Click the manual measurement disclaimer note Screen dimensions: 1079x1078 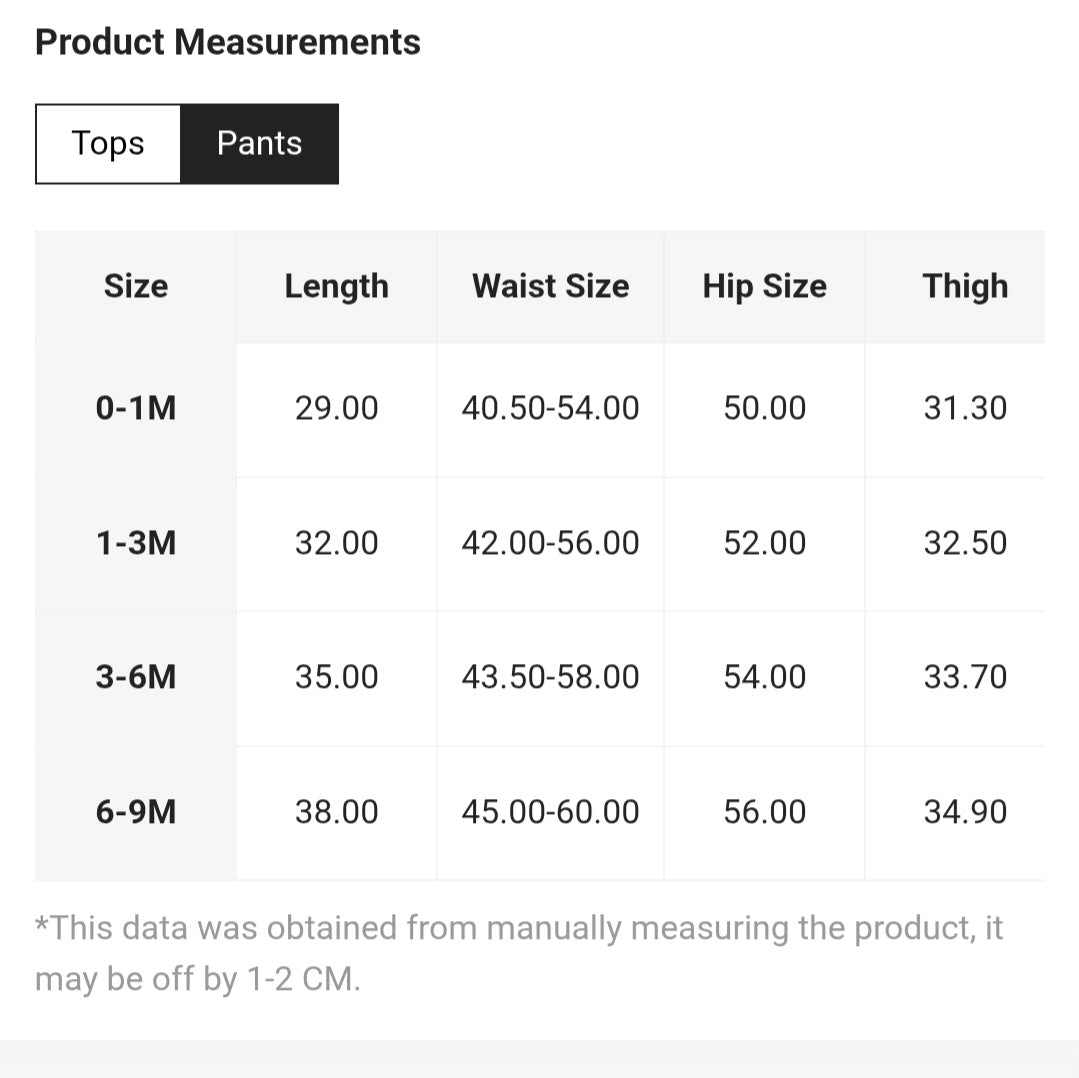[x=518, y=953]
